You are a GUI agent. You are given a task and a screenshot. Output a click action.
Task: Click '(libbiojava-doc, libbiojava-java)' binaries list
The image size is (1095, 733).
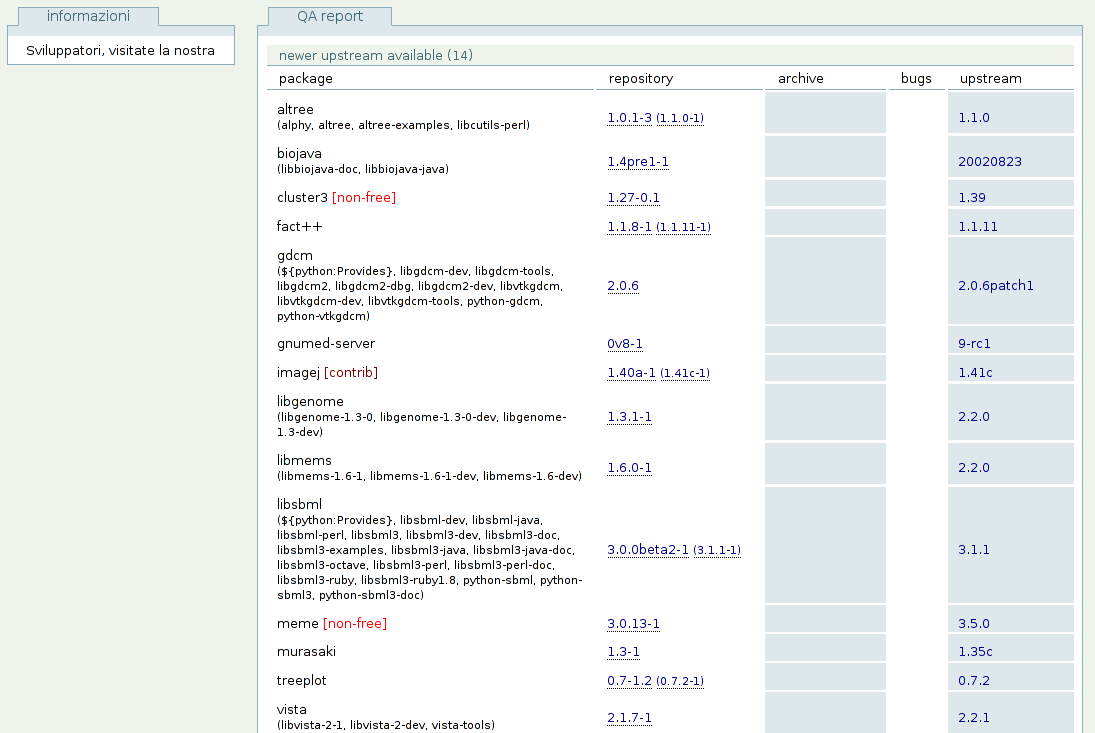362,169
